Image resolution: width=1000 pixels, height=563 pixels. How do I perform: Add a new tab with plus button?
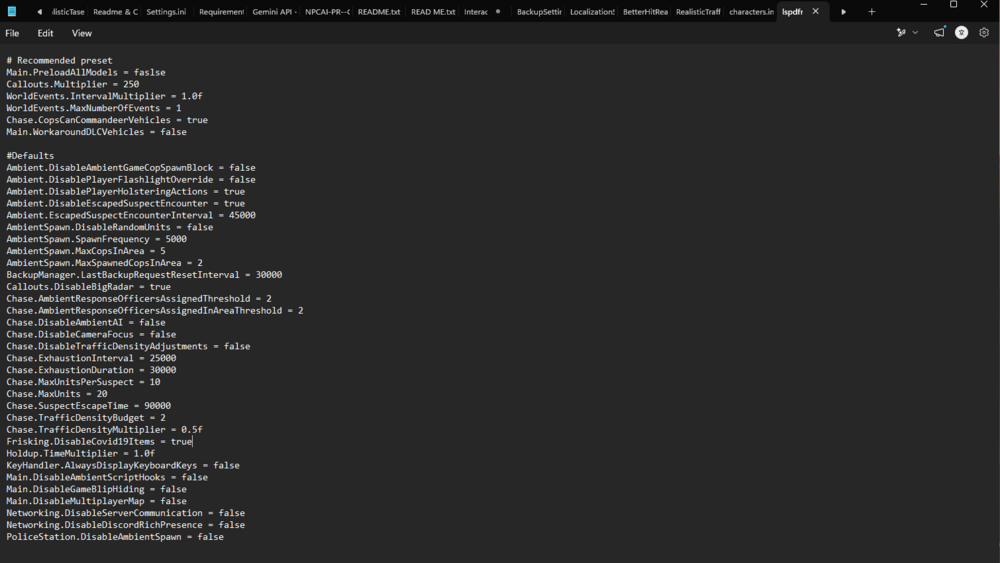(x=871, y=11)
